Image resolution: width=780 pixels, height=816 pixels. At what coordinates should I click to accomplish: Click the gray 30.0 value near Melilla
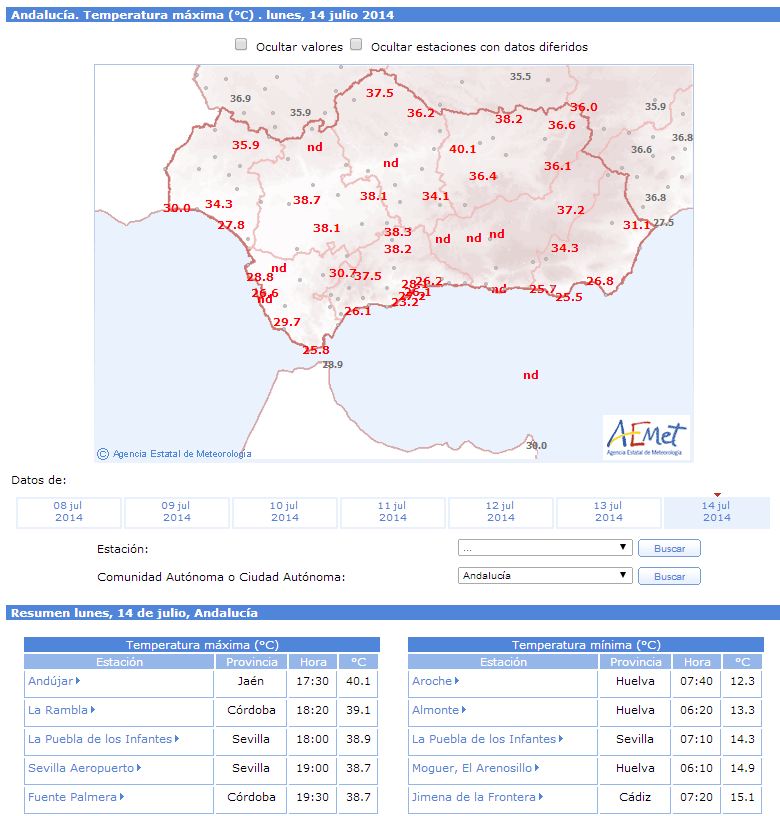click(x=536, y=445)
